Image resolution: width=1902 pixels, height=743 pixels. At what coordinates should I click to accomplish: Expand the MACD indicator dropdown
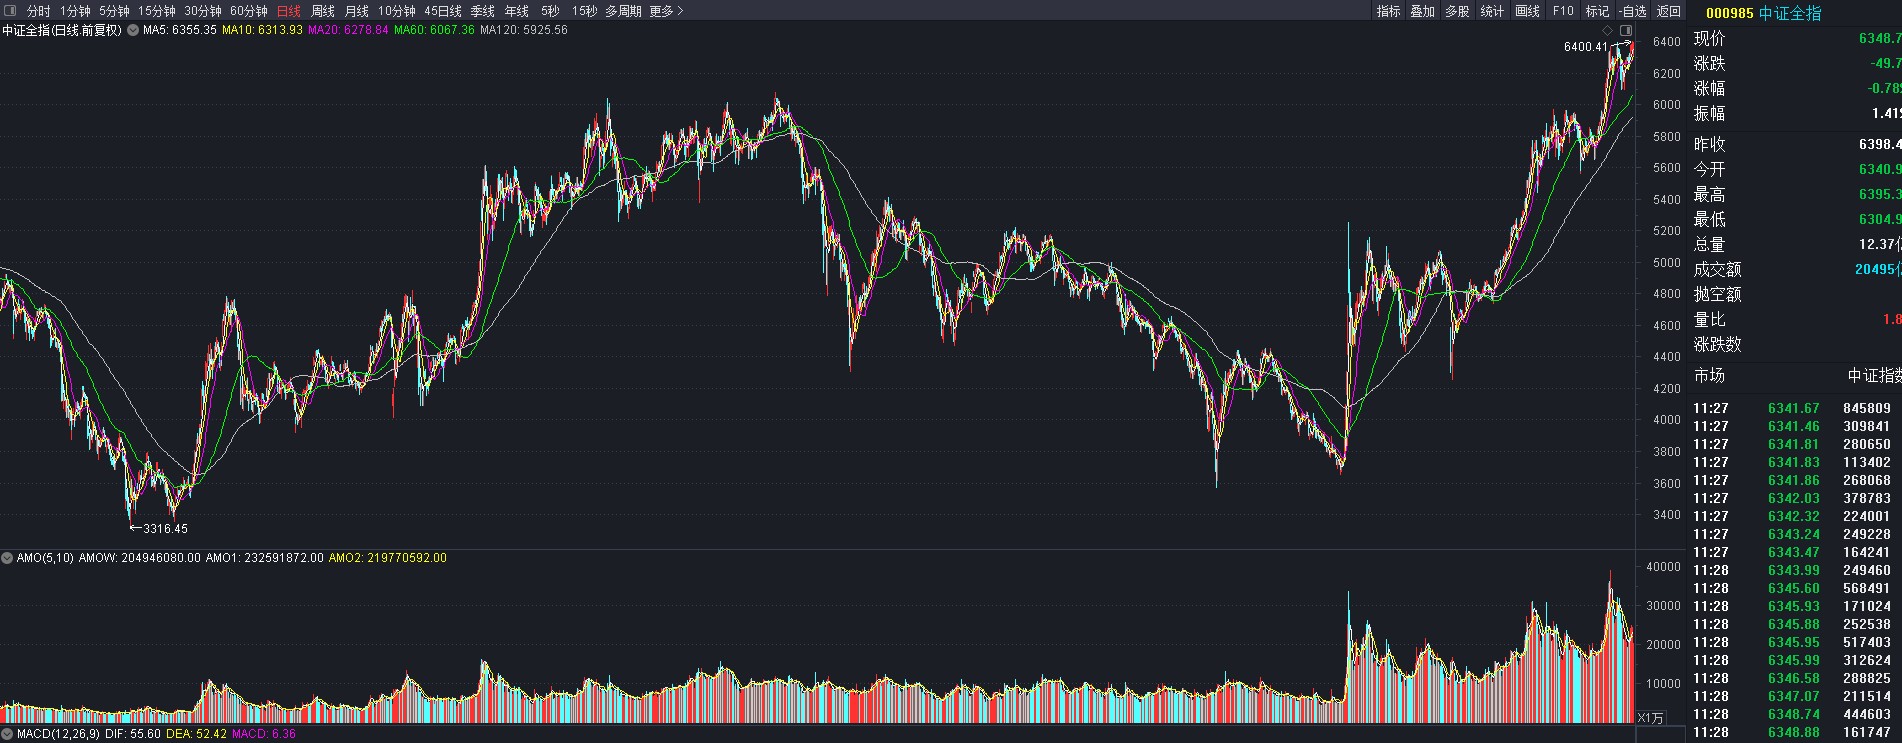tap(7, 734)
